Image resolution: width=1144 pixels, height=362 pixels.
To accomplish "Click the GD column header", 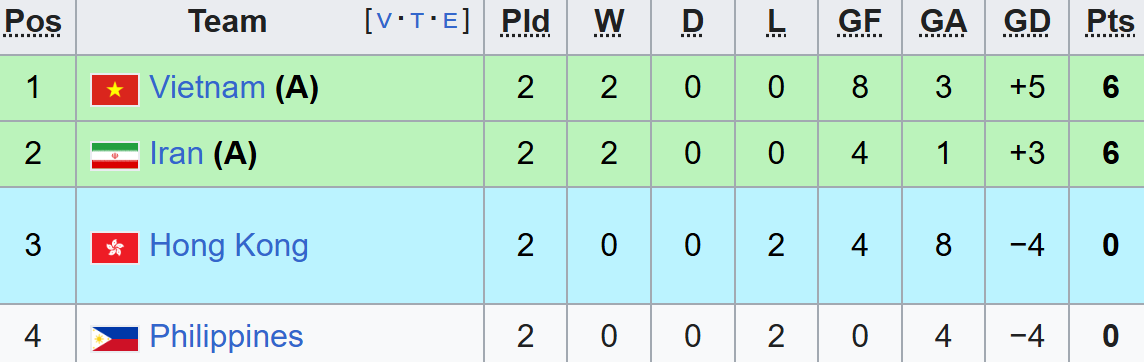I will pyautogui.click(x=1027, y=23).
